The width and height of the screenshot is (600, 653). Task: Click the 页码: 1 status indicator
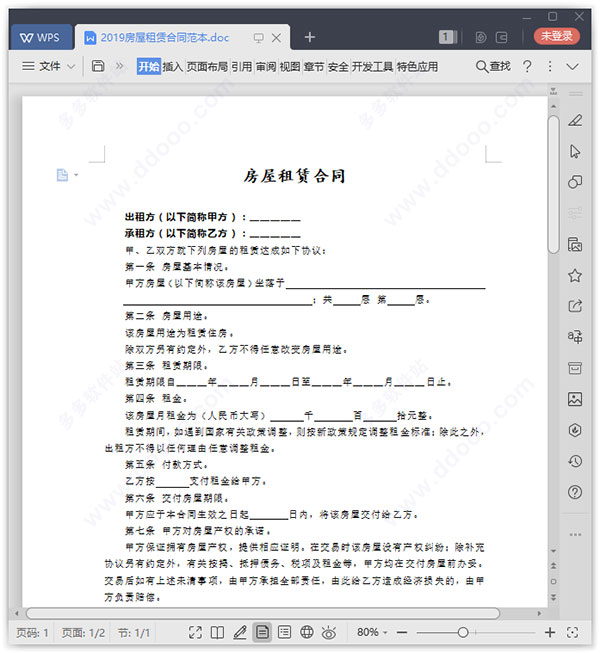click(x=32, y=633)
